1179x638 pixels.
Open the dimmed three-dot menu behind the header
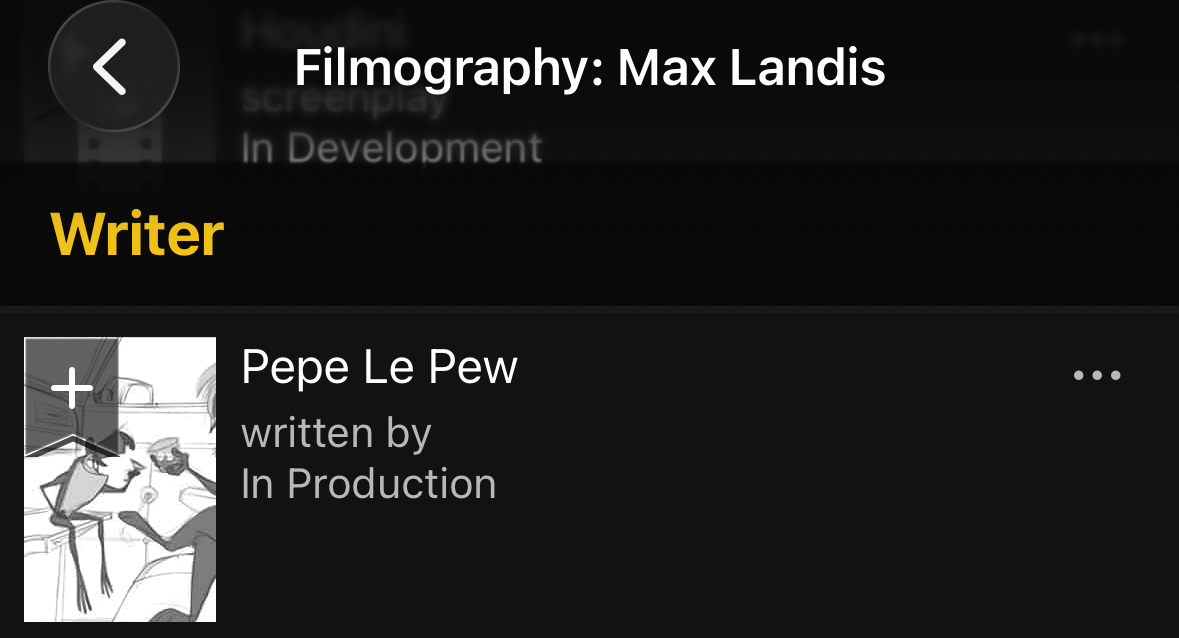pos(1097,40)
